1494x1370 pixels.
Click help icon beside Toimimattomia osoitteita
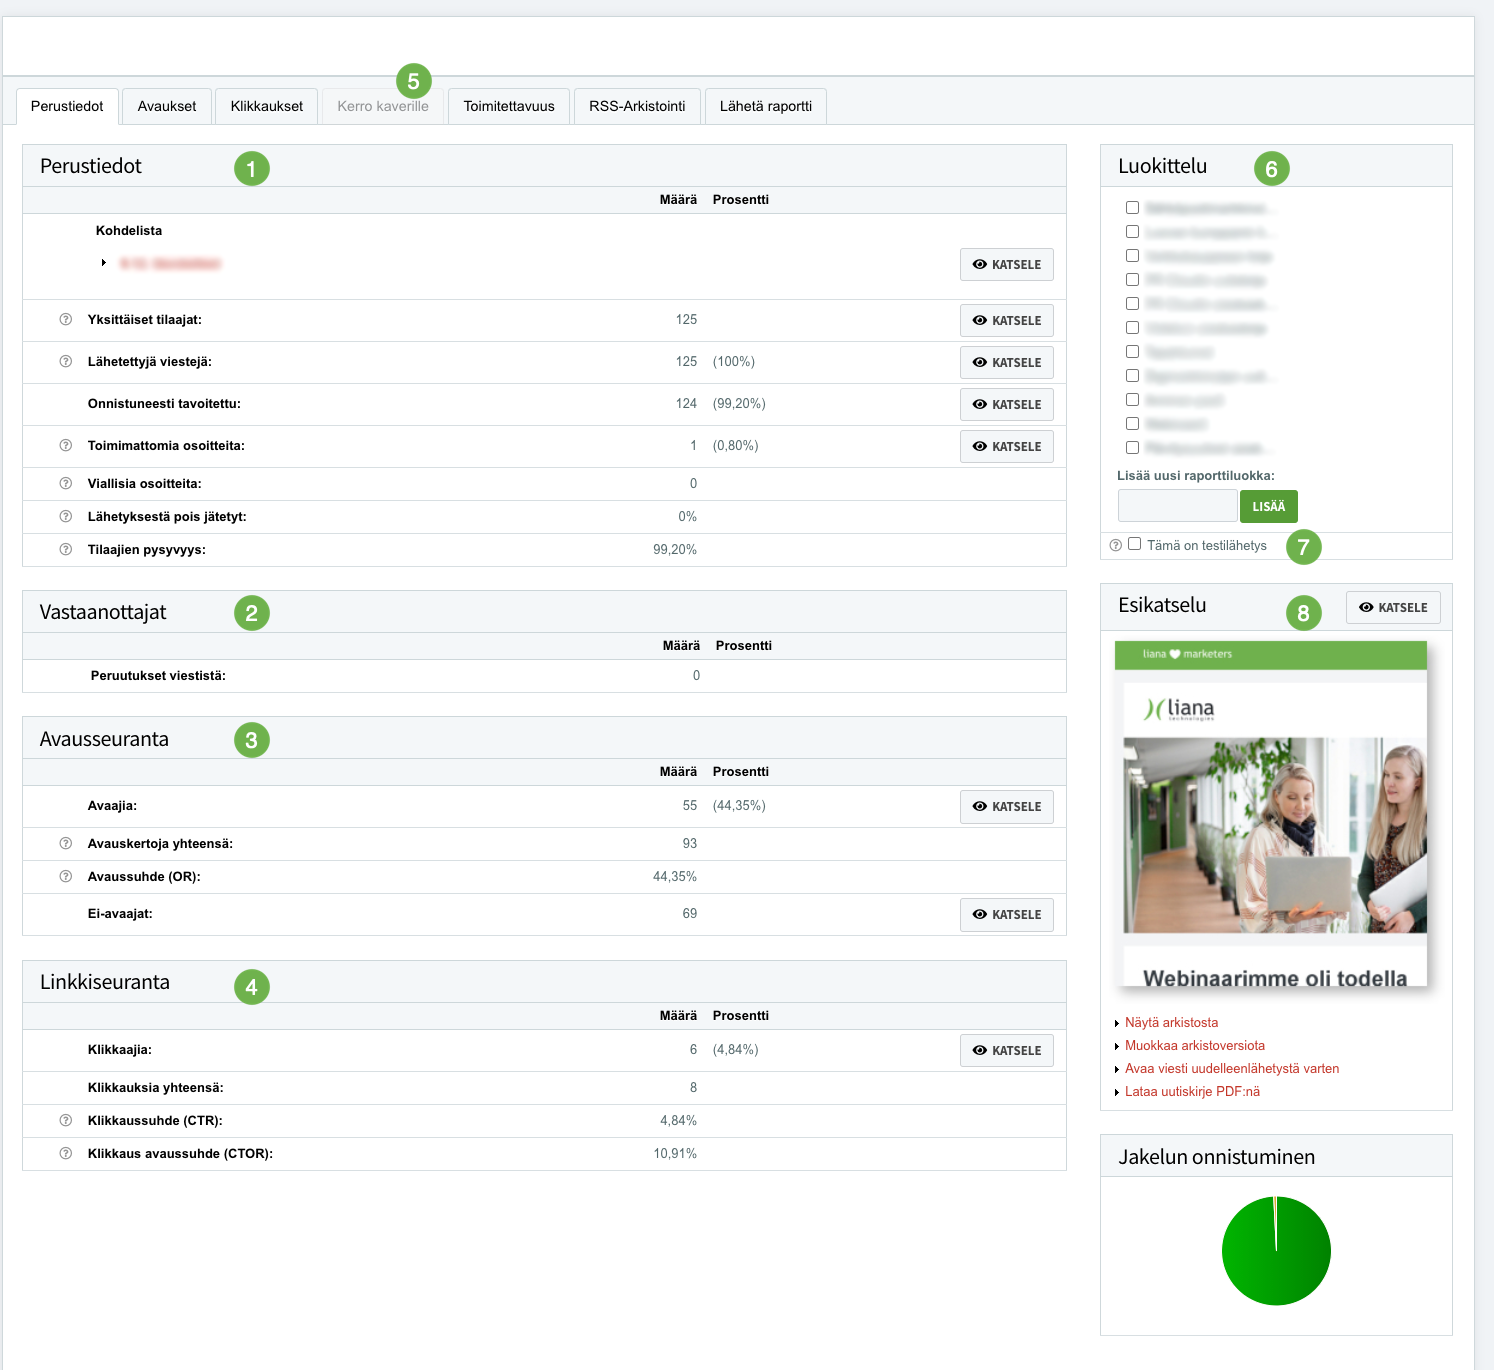[x=66, y=446]
